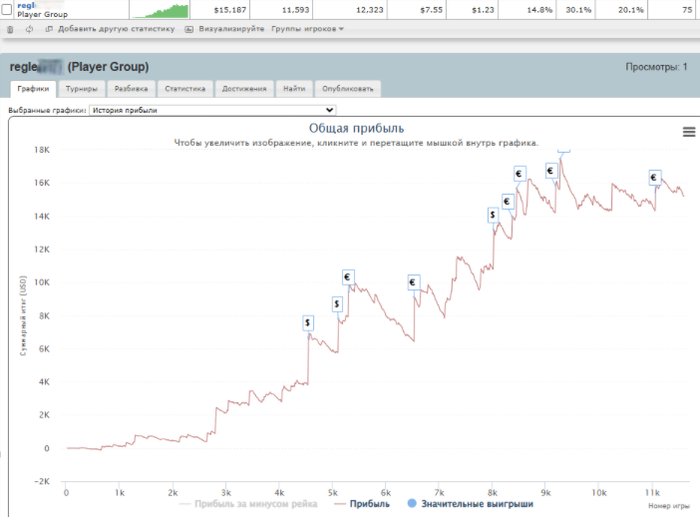Open the 'История прибыли' chart selector

click(212, 110)
